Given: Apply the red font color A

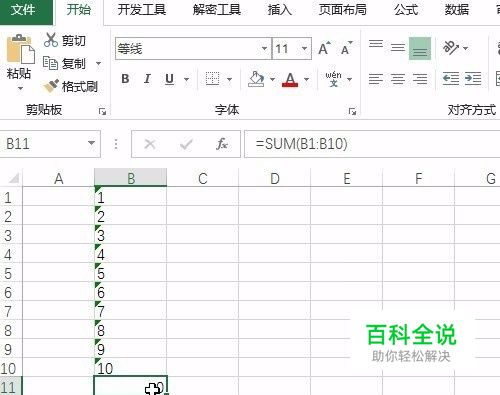Looking at the screenshot, I should point(290,79).
